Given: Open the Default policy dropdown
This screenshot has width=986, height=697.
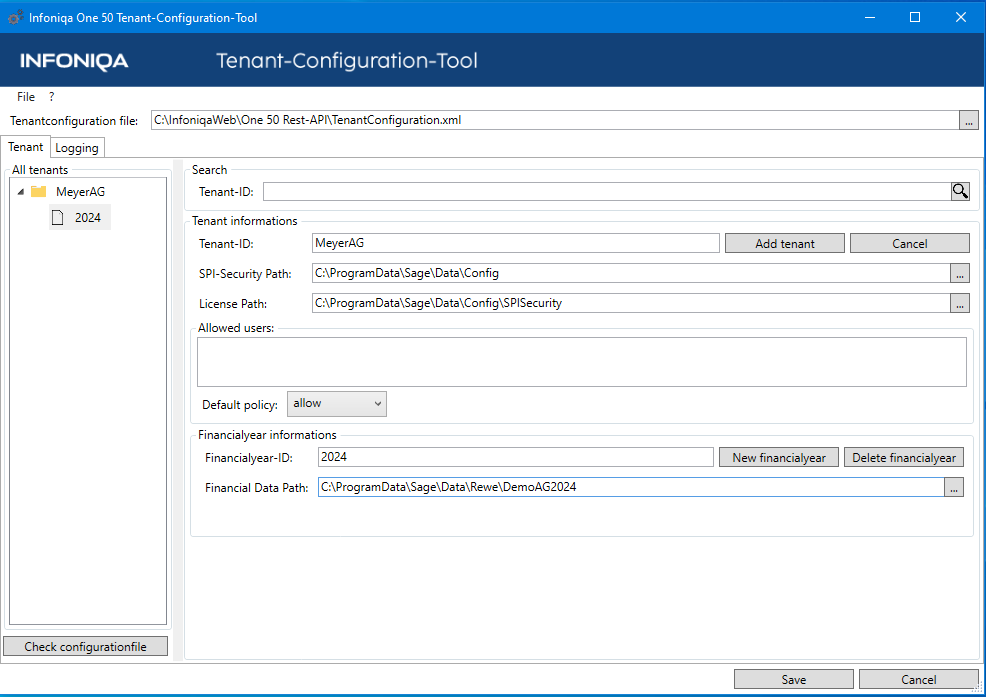Looking at the screenshot, I should [x=336, y=404].
